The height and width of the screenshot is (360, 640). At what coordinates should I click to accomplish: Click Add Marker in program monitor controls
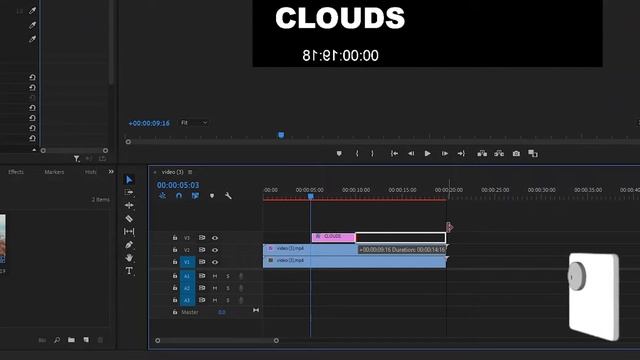[x=339, y=153]
